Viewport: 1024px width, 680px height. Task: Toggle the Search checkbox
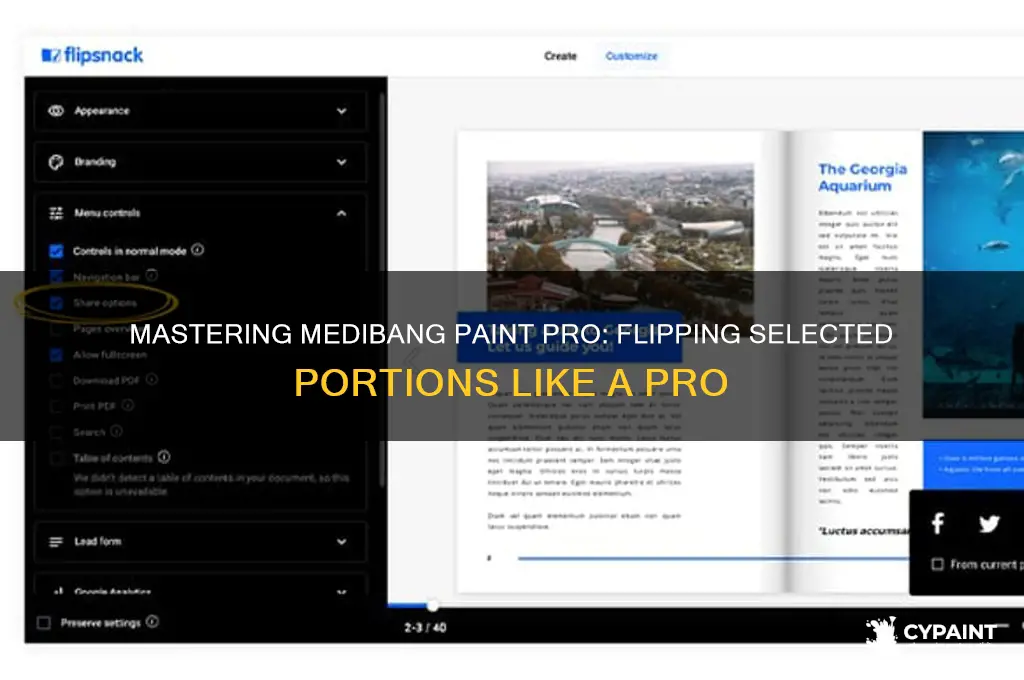coord(56,432)
